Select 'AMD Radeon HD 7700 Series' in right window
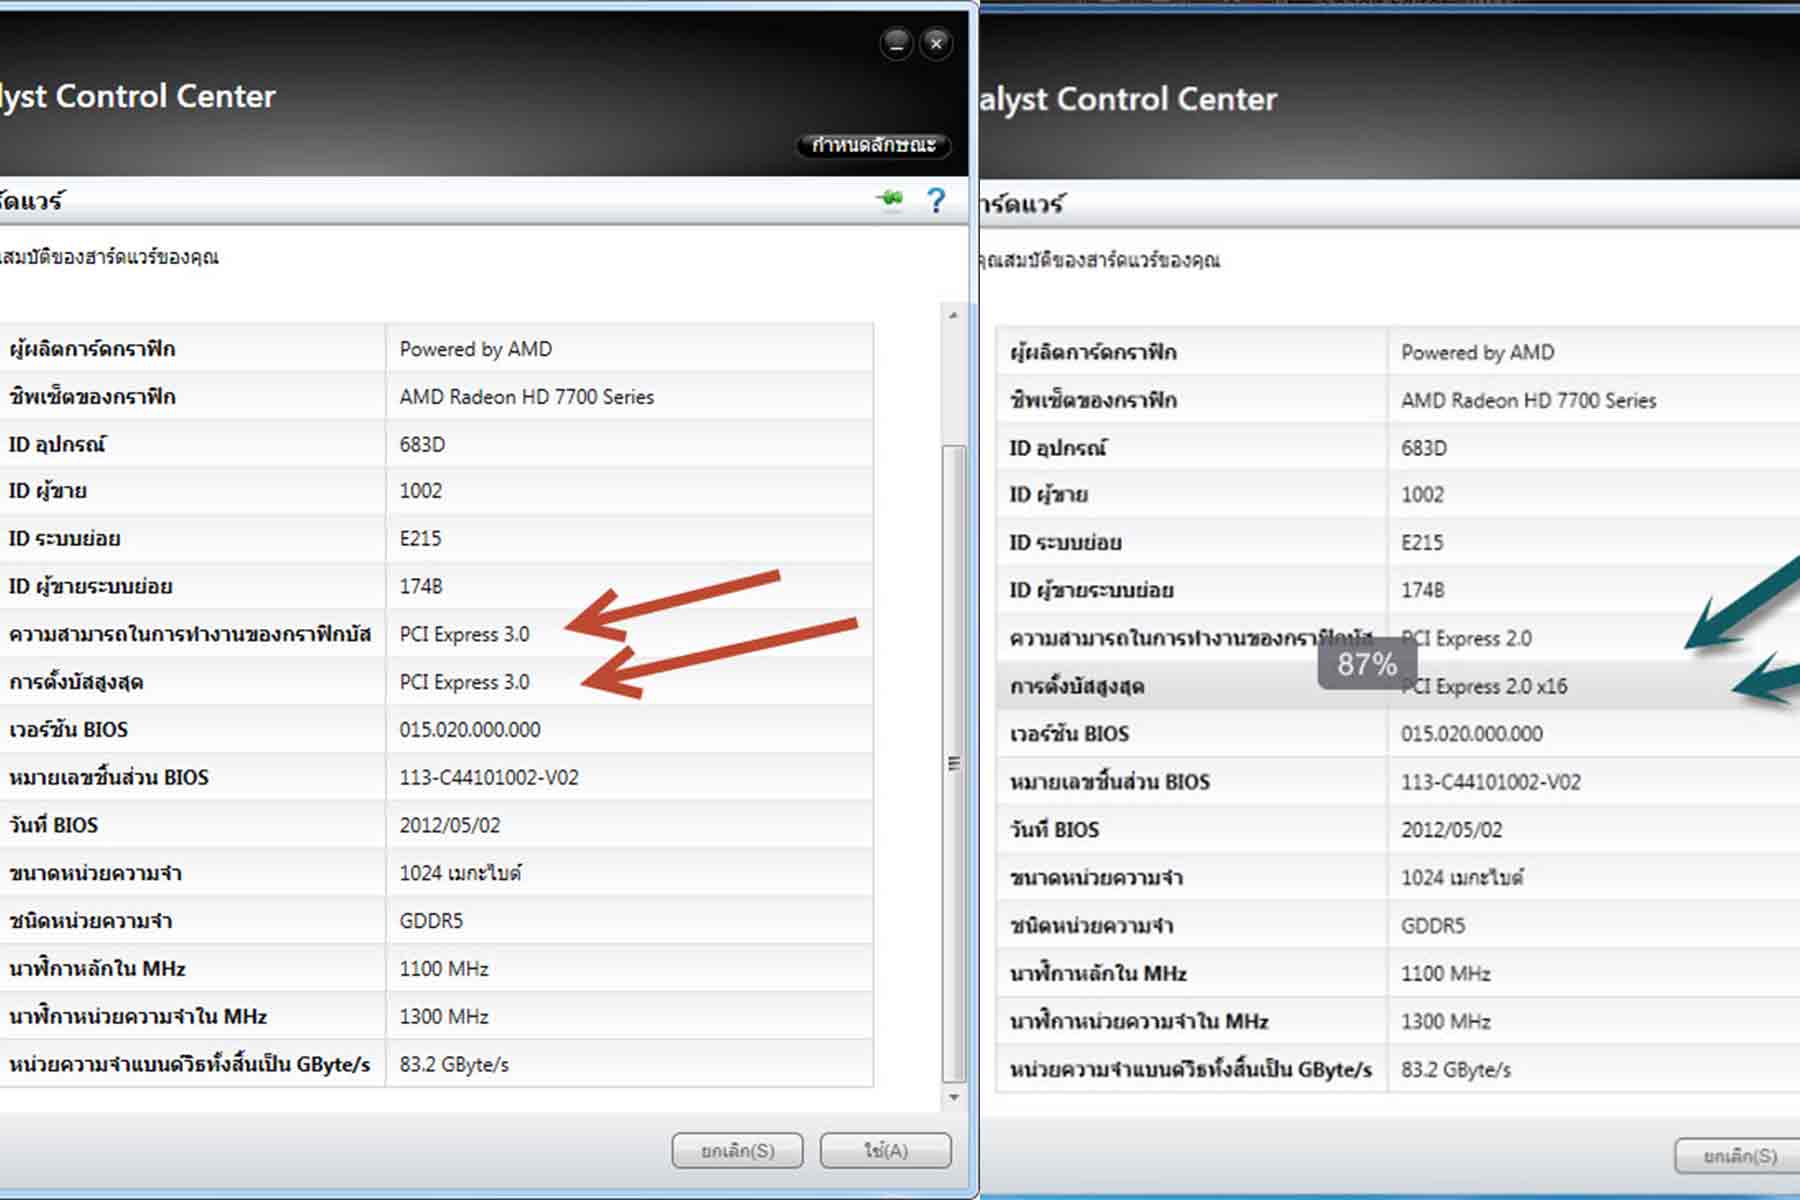The height and width of the screenshot is (1200, 1800). click(x=1529, y=401)
